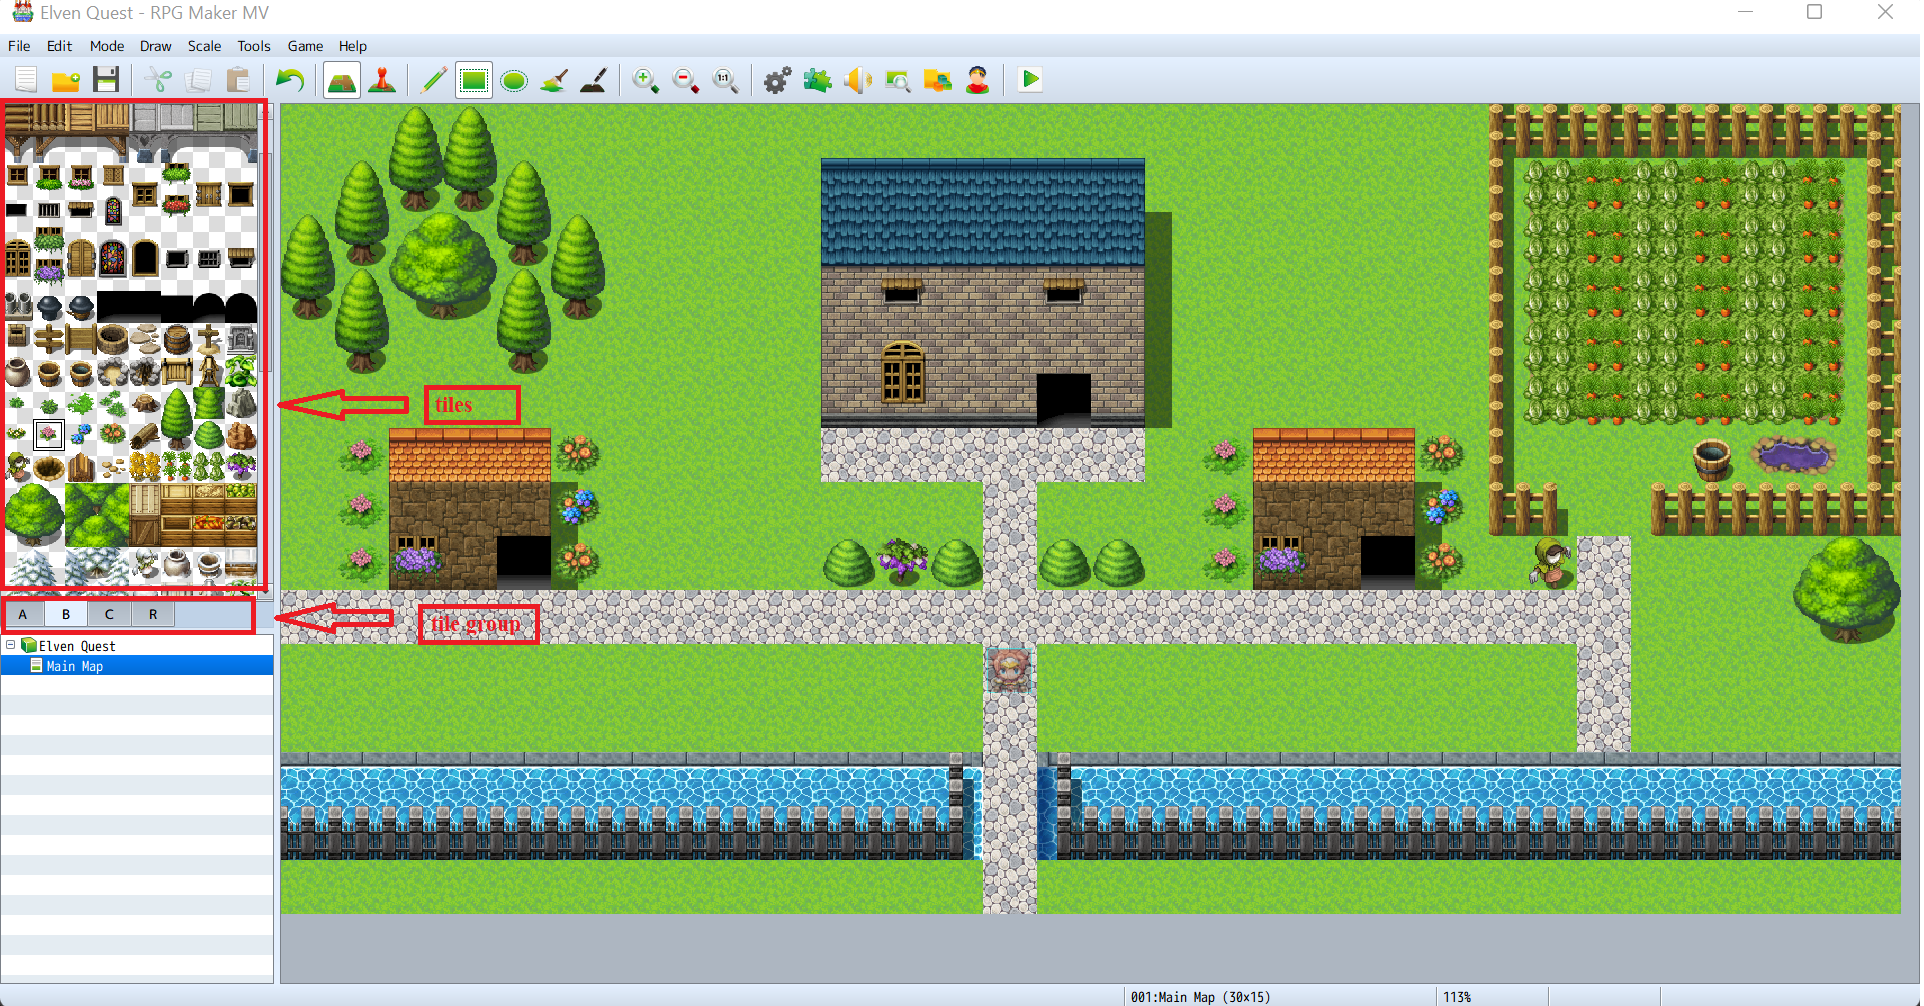Viewport: 1924px width, 1006px height.
Task: Select the Pencil drawing tool
Action: click(x=433, y=80)
